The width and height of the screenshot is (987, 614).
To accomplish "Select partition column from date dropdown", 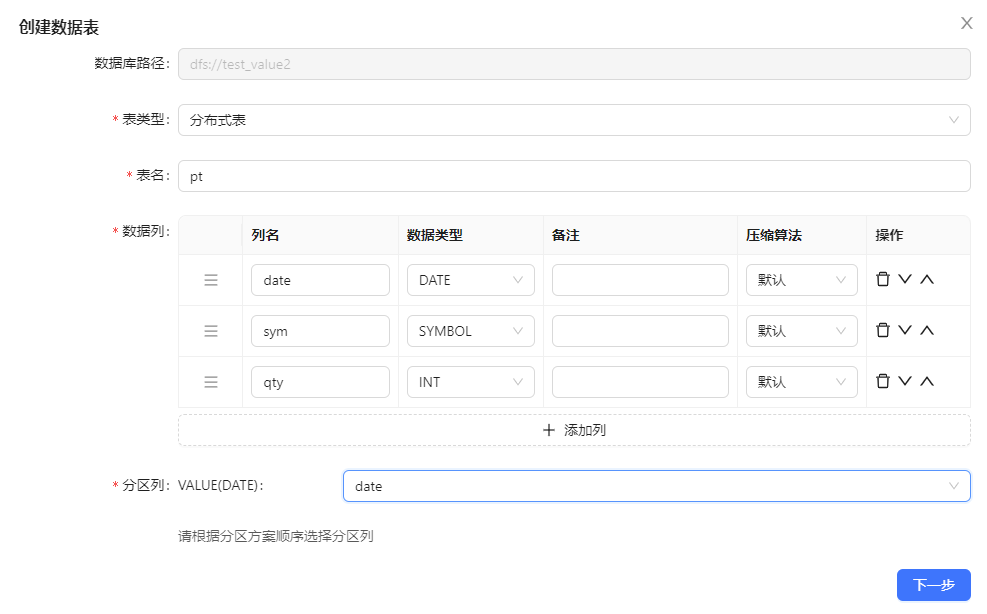I will [x=656, y=486].
